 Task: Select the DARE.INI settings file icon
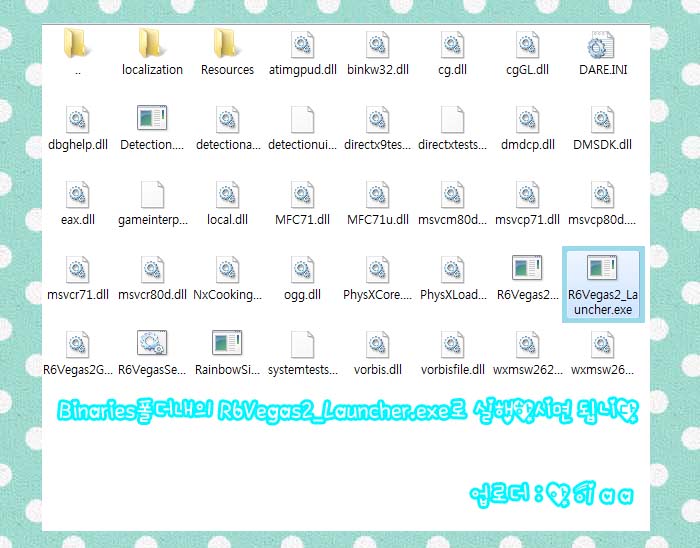(x=601, y=45)
